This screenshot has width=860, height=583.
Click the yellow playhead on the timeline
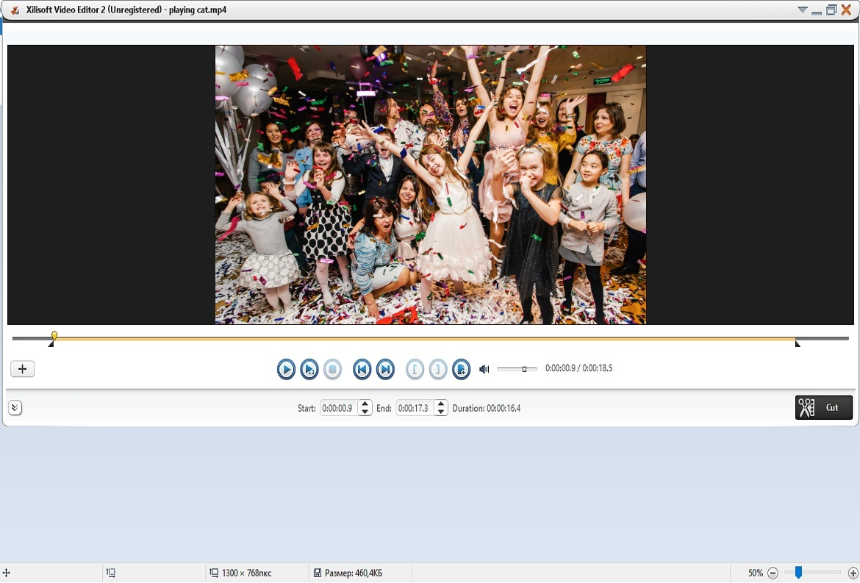[x=54, y=335]
